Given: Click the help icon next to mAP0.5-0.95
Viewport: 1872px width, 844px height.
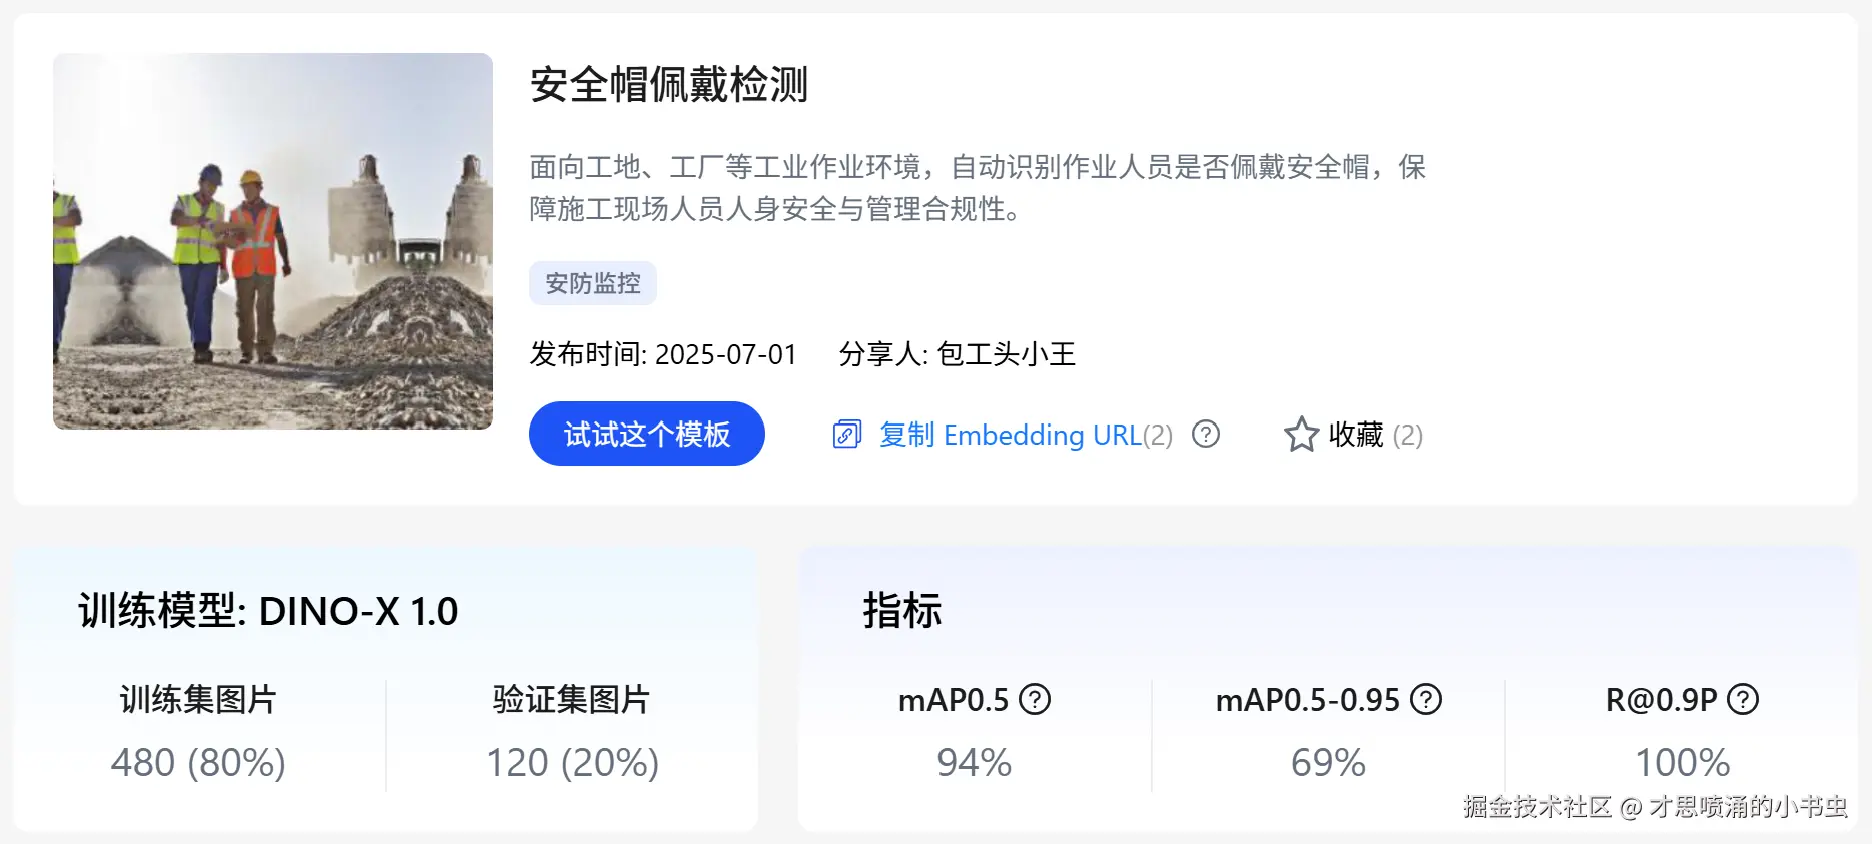Looking at the screenshot, I should tap(1426, 699).
